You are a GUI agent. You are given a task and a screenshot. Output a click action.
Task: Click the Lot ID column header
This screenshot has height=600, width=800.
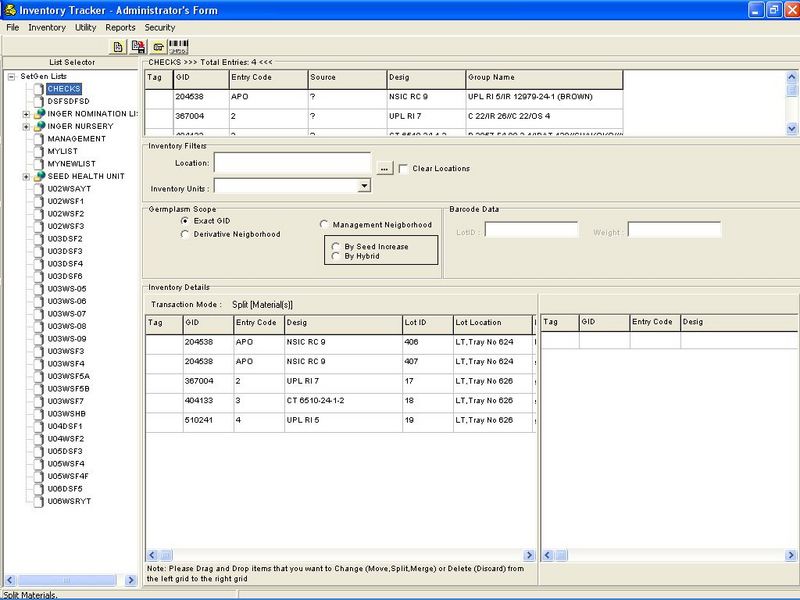coord(428,323)
